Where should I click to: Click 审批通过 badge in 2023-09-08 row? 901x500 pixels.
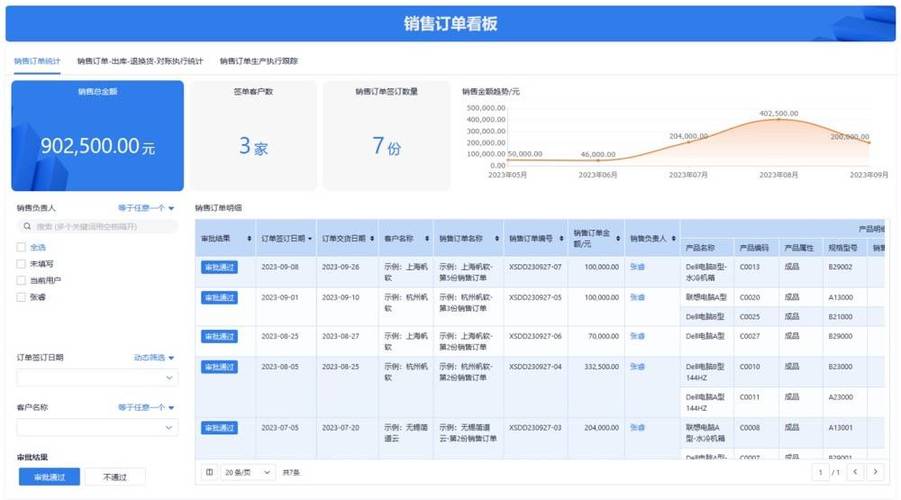[x=220, y=267]
